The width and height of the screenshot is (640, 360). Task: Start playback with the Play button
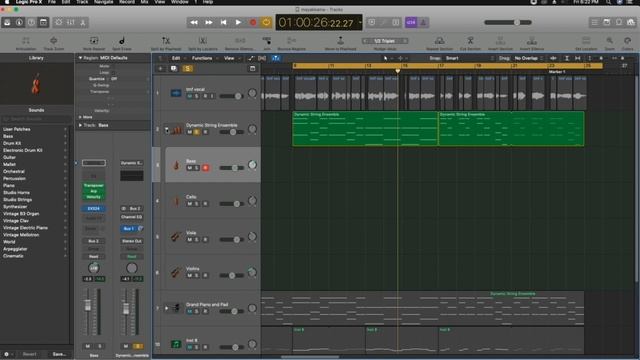(238, 22)
